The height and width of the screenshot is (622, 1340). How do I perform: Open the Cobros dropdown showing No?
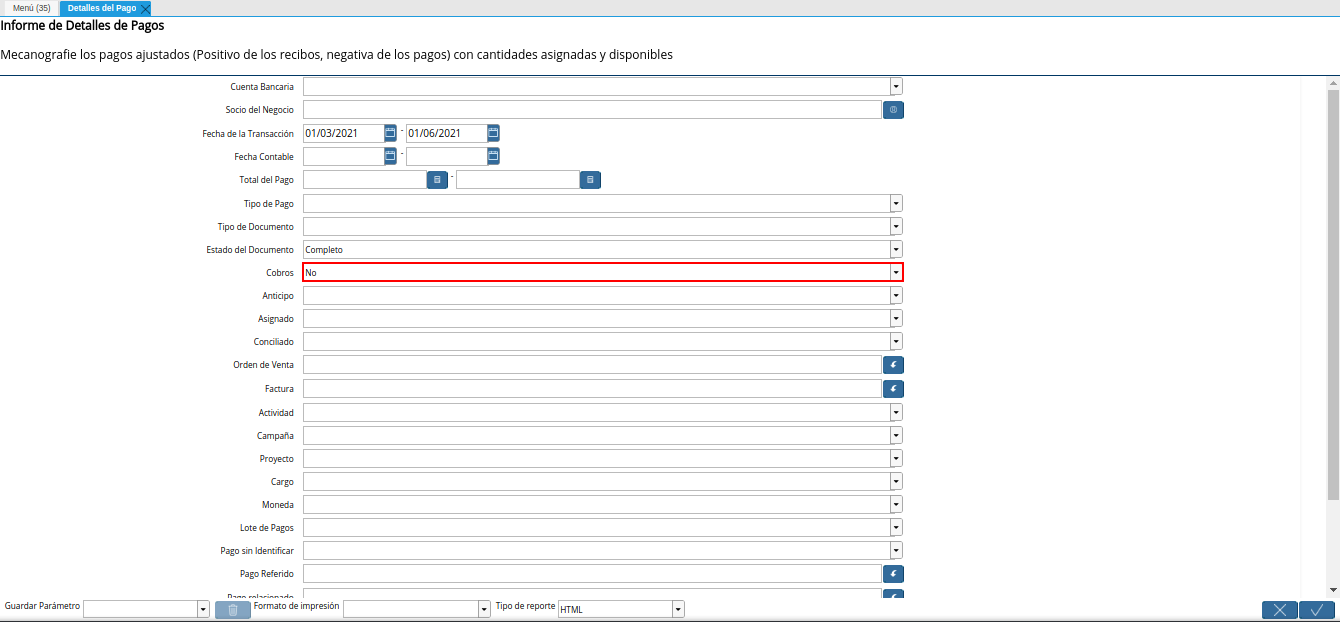click(x=896, y=272)
